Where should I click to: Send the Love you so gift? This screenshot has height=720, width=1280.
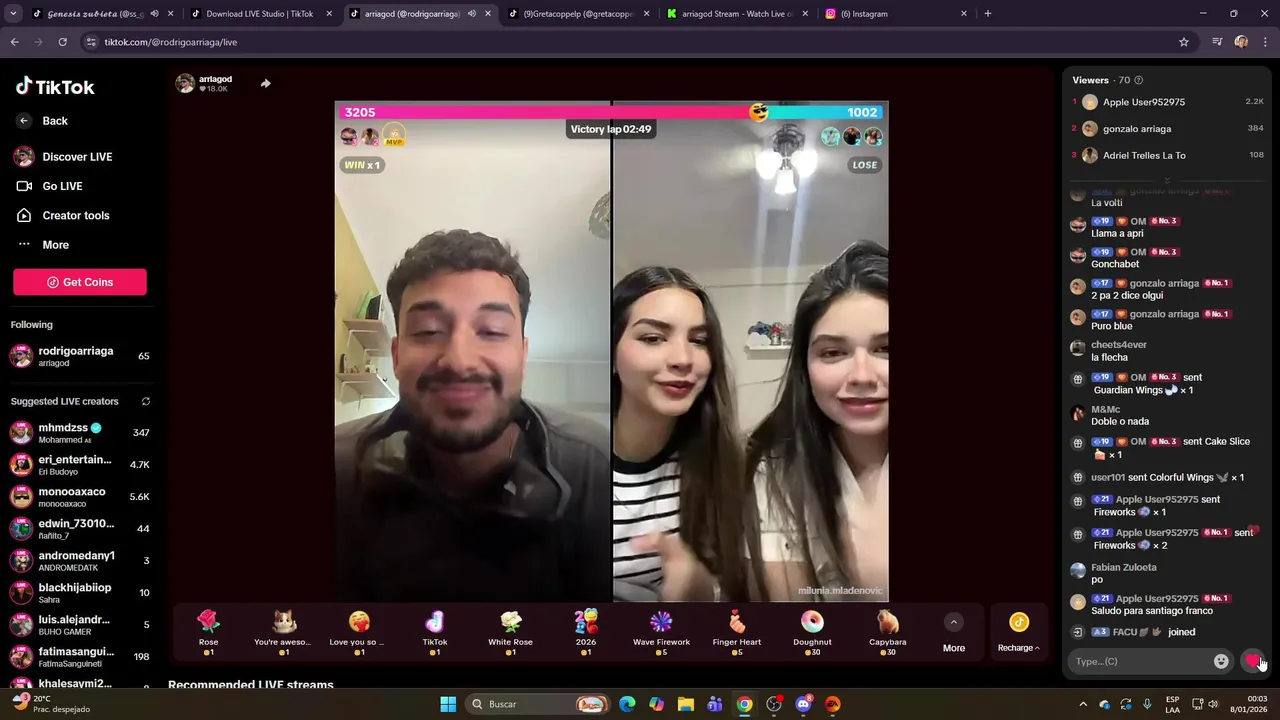[359, 632]
